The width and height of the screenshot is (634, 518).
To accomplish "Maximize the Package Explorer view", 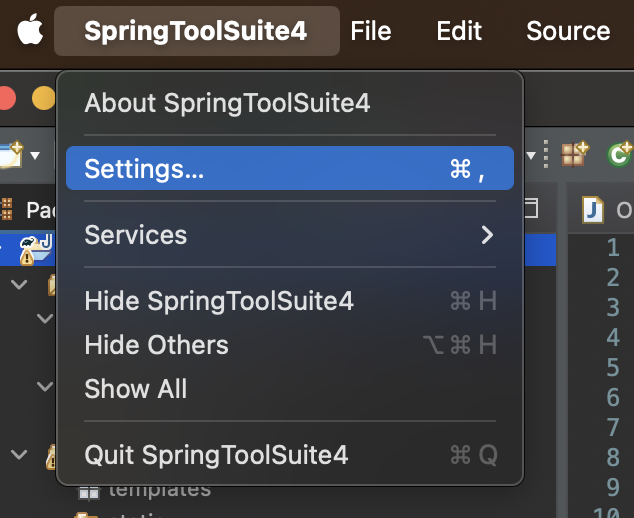I will [533, 207].
